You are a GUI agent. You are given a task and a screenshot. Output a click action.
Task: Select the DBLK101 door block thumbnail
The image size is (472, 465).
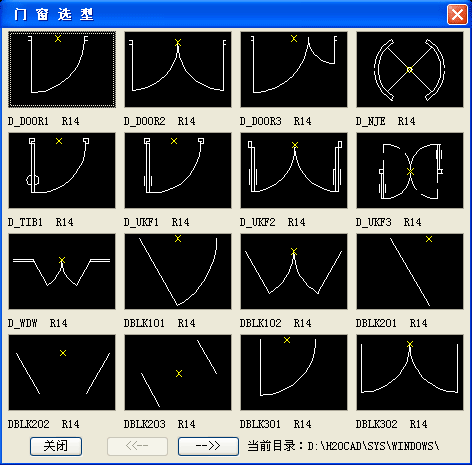click(178, 271)
